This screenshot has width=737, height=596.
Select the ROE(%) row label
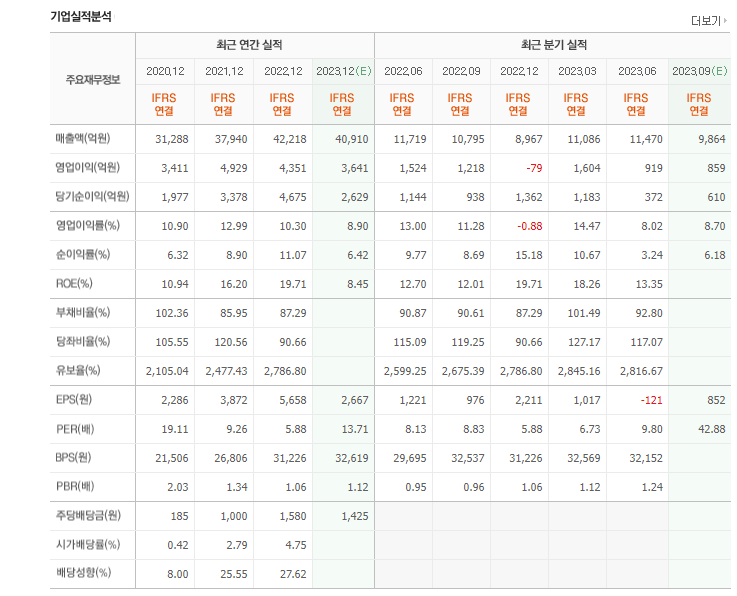(74, 283)
